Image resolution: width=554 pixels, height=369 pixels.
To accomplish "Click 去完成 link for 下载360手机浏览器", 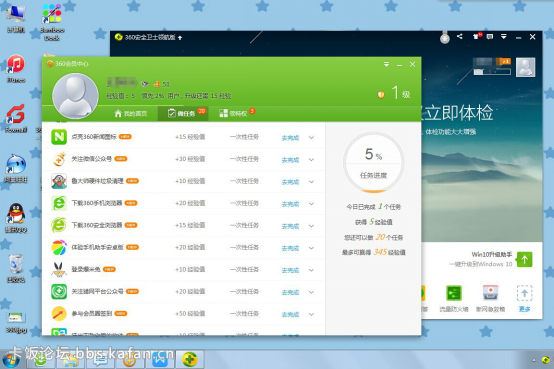I will tap(290, 204).
